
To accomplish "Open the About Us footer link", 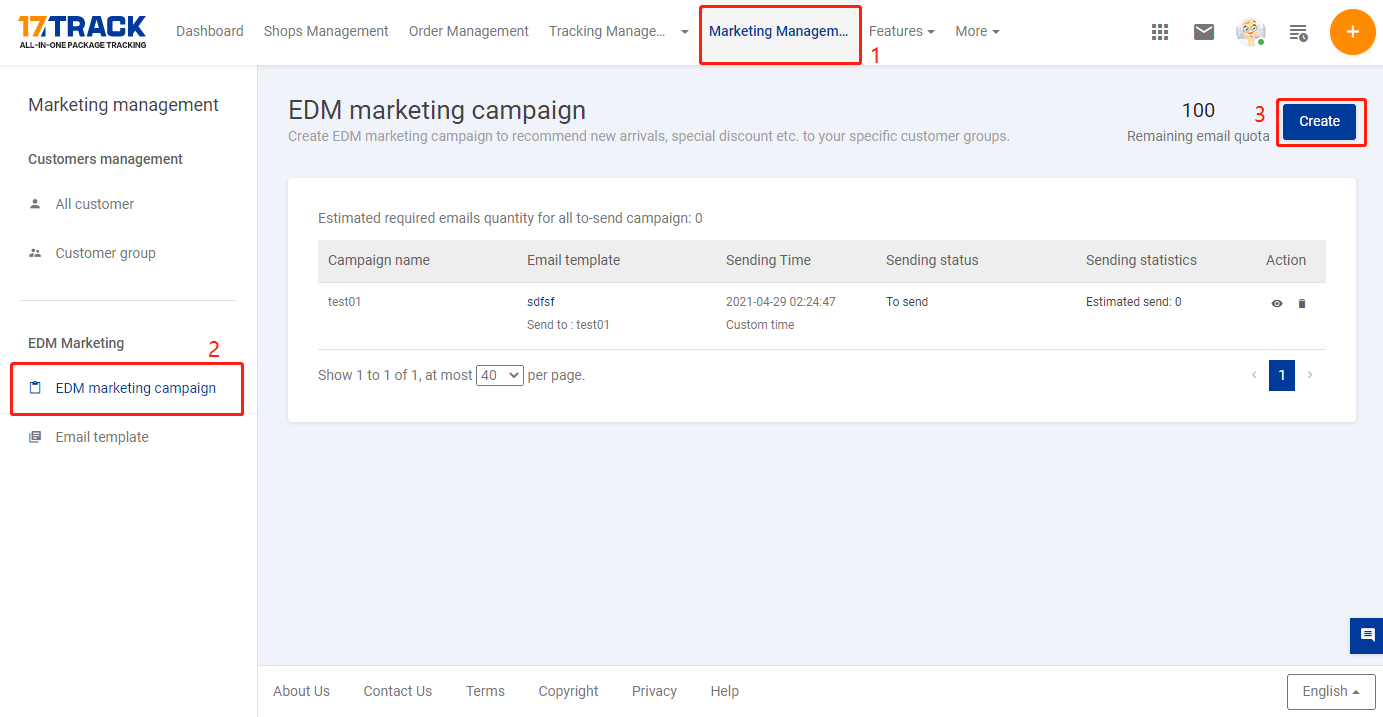I will point(301,691).
